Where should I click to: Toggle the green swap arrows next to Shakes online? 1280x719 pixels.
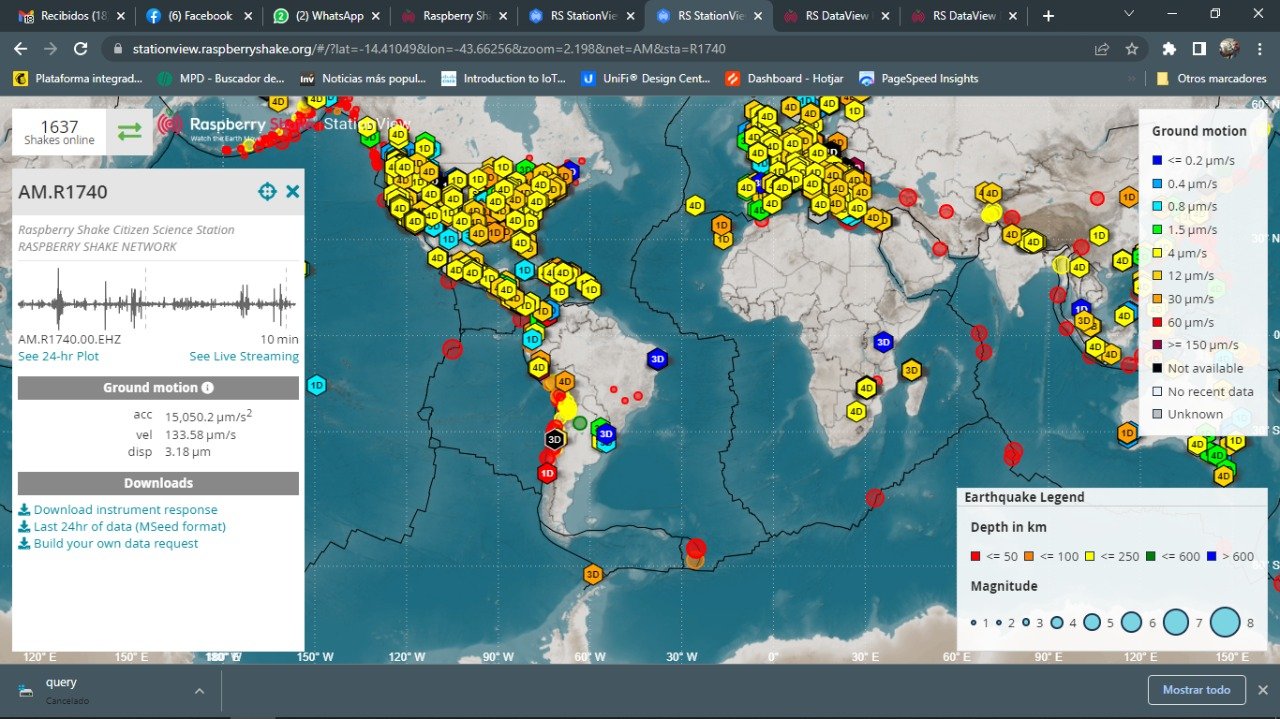point(130,131)
